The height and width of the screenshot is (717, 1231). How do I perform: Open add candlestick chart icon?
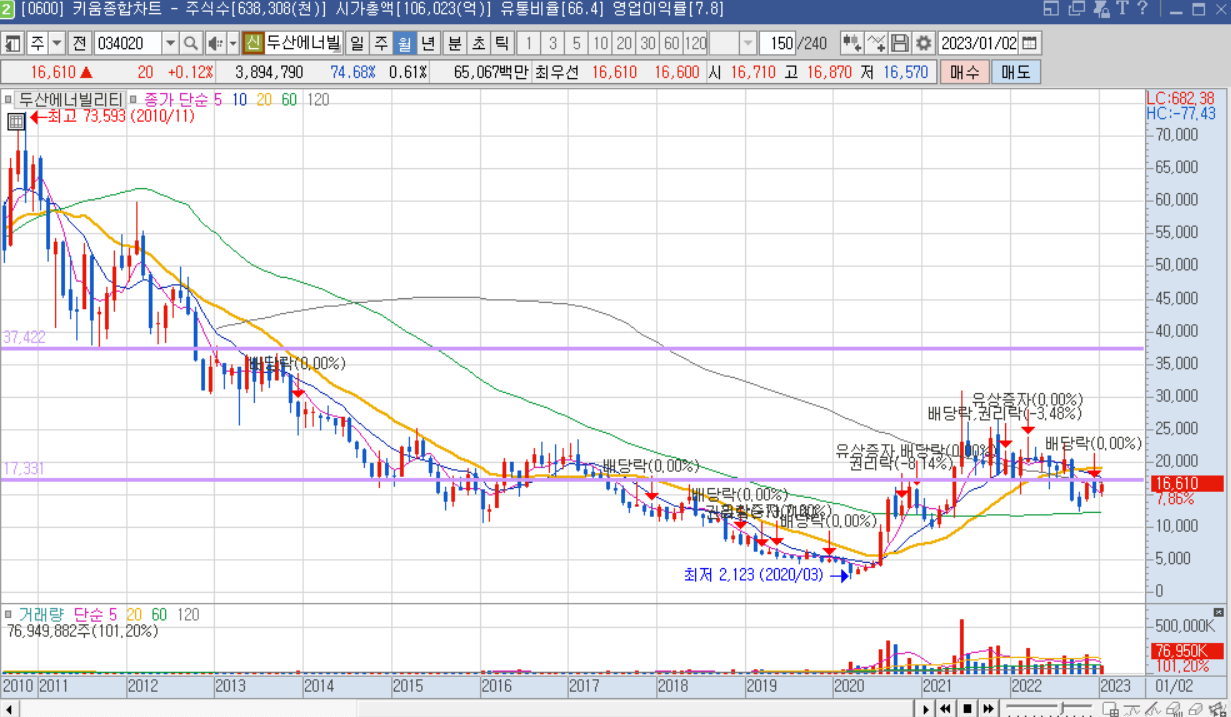click(851, 43)
